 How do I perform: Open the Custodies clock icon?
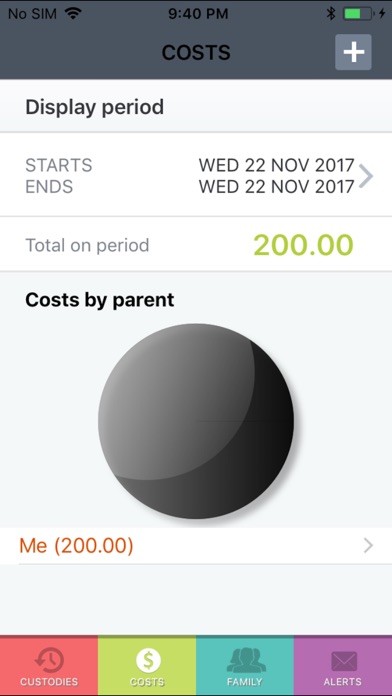(x=49, y=660)
